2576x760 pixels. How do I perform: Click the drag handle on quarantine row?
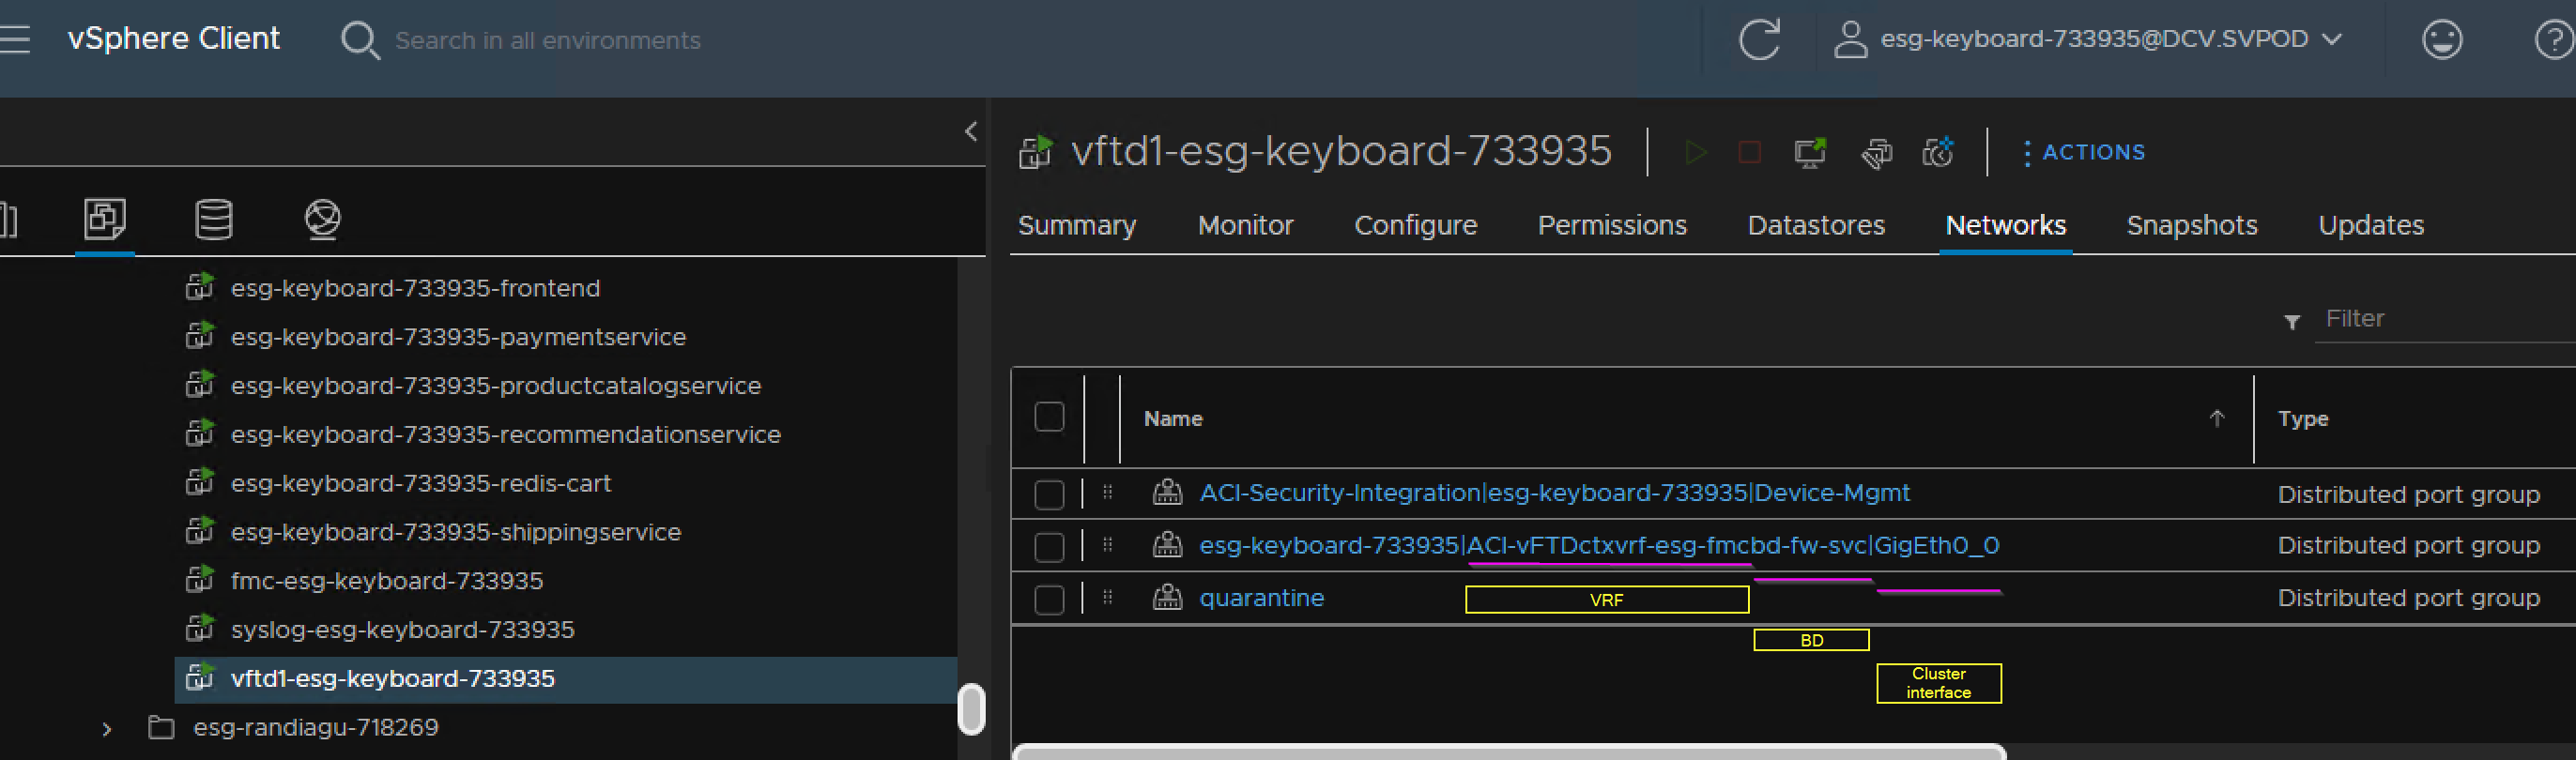1107,597
